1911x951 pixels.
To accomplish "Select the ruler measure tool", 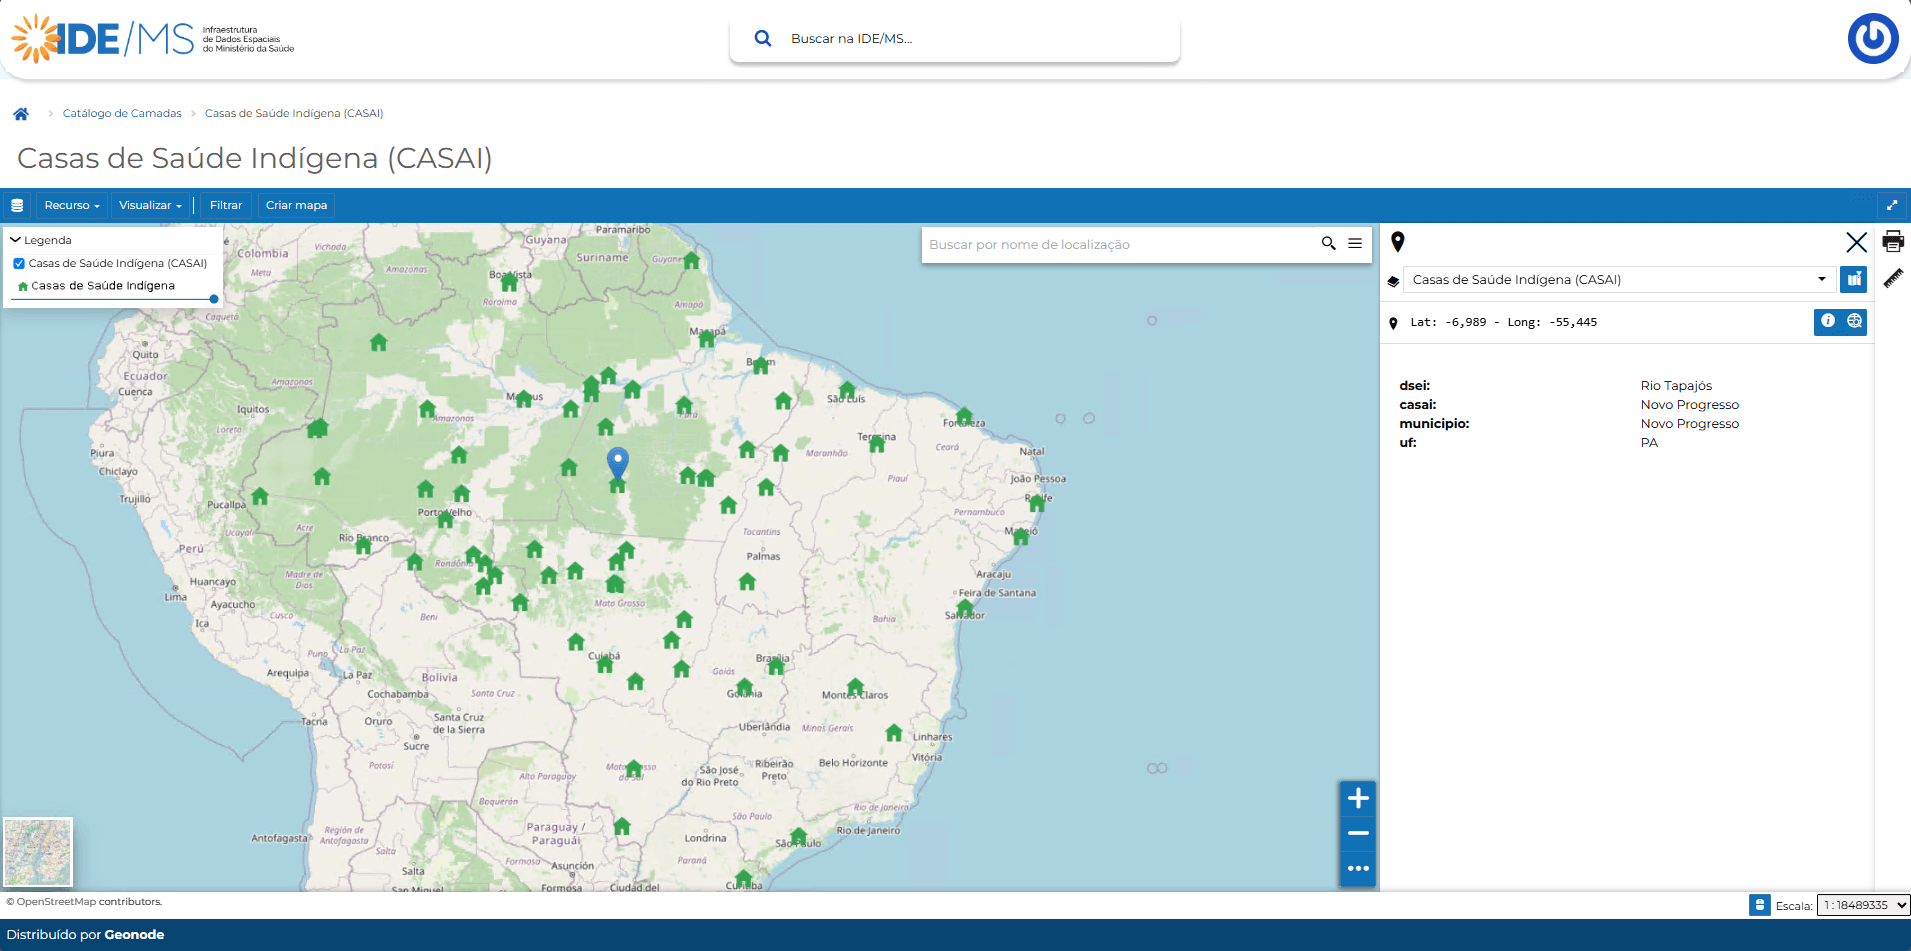I will 1892,278.
